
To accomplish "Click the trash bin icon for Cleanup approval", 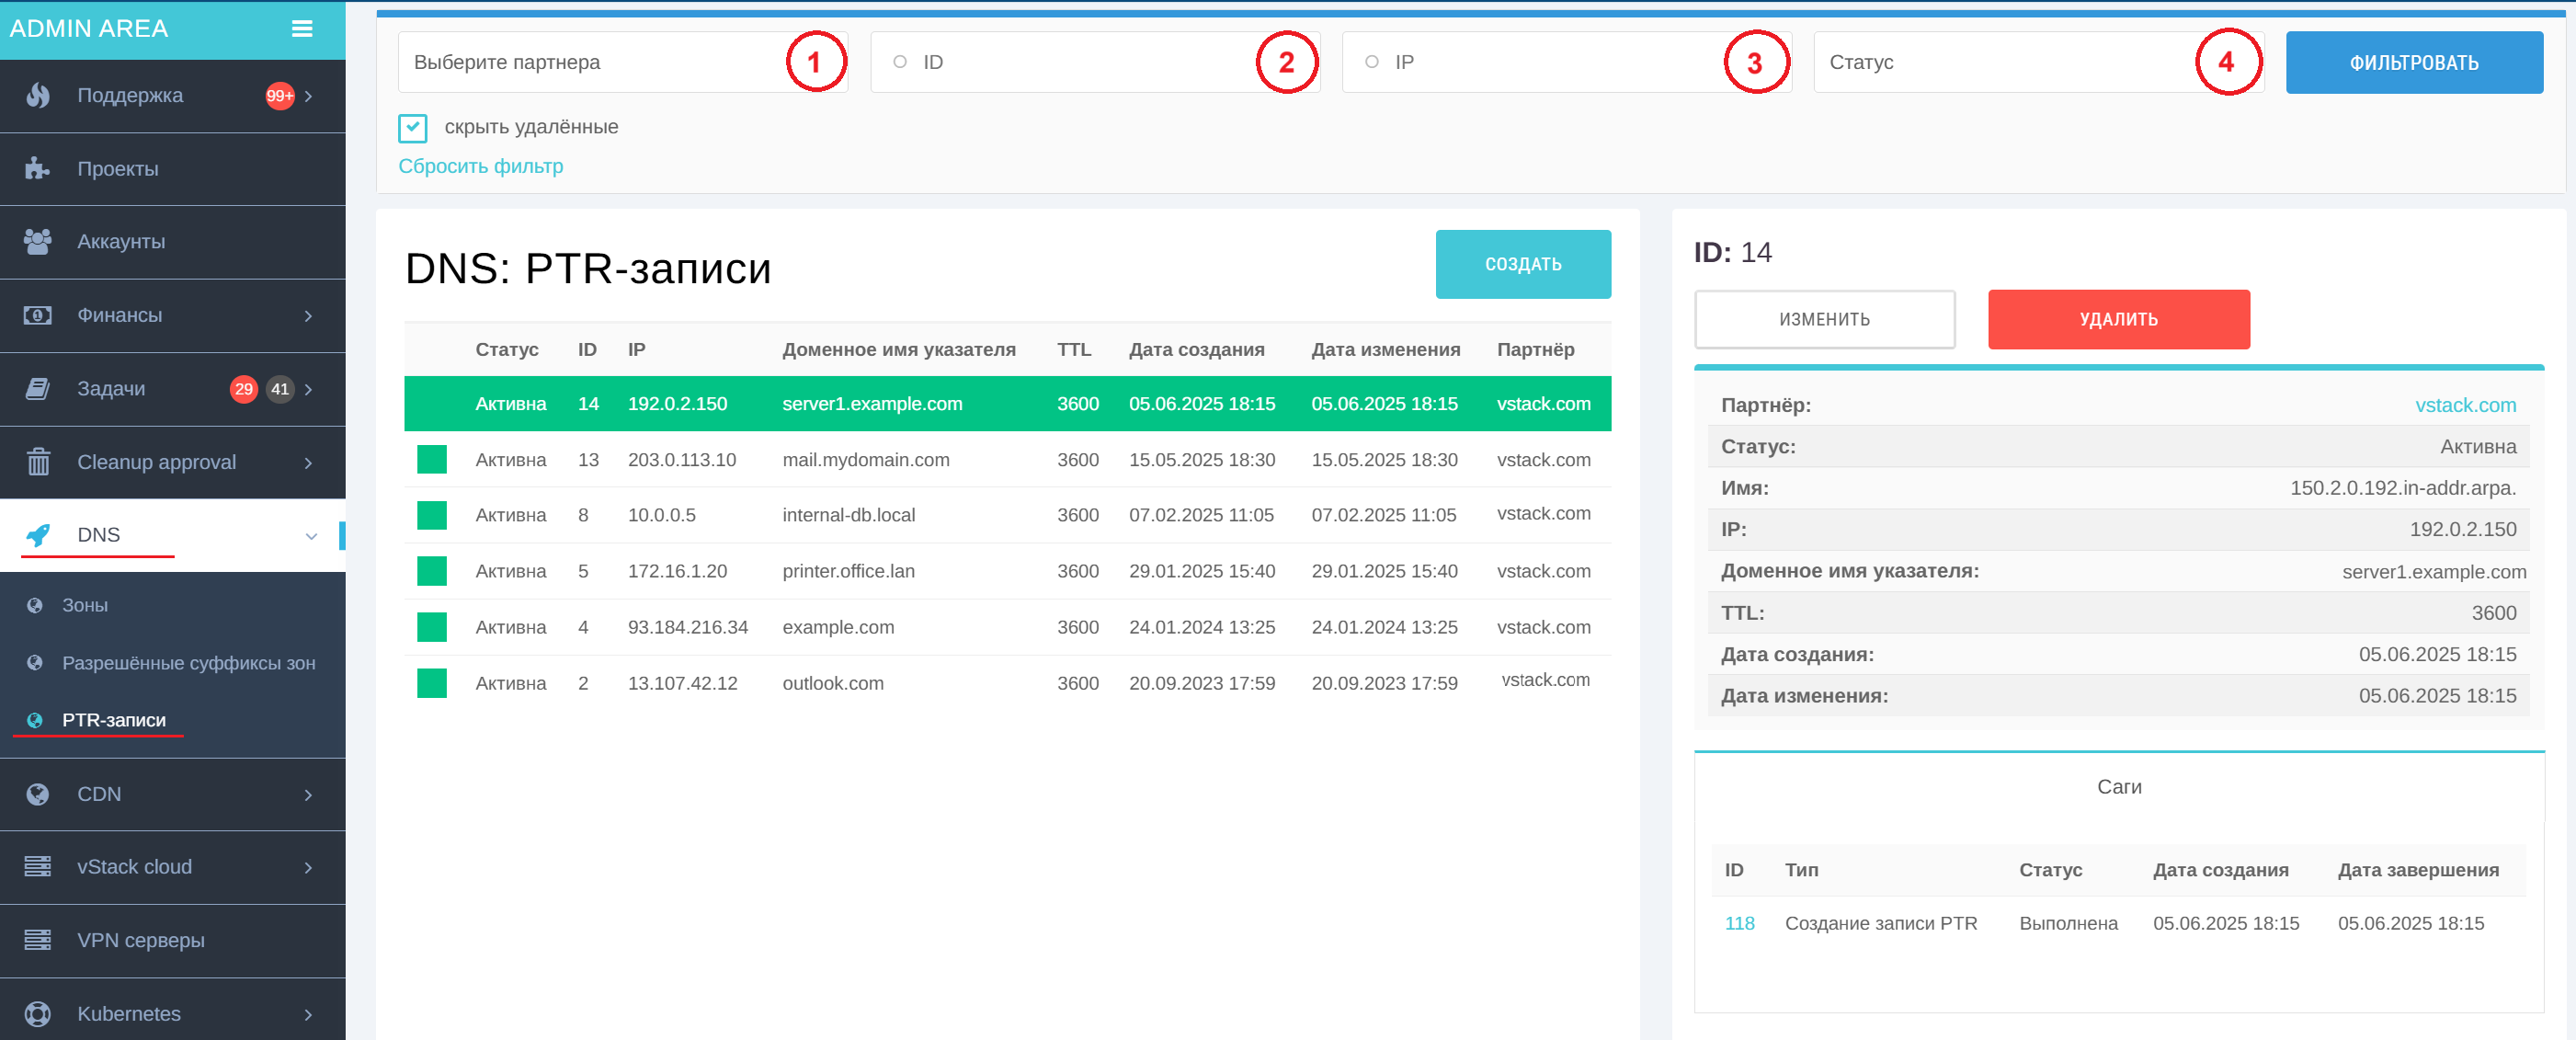I will (x=38, y=462).
